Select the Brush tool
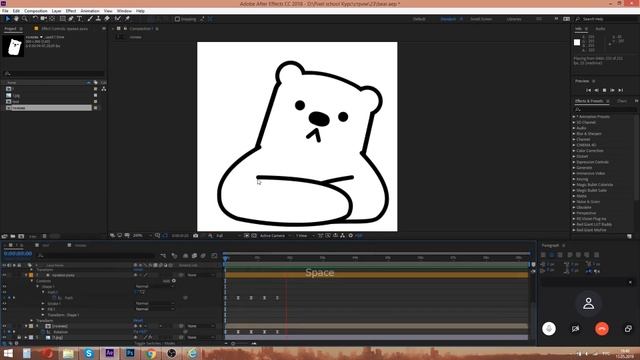 point(90,19)
